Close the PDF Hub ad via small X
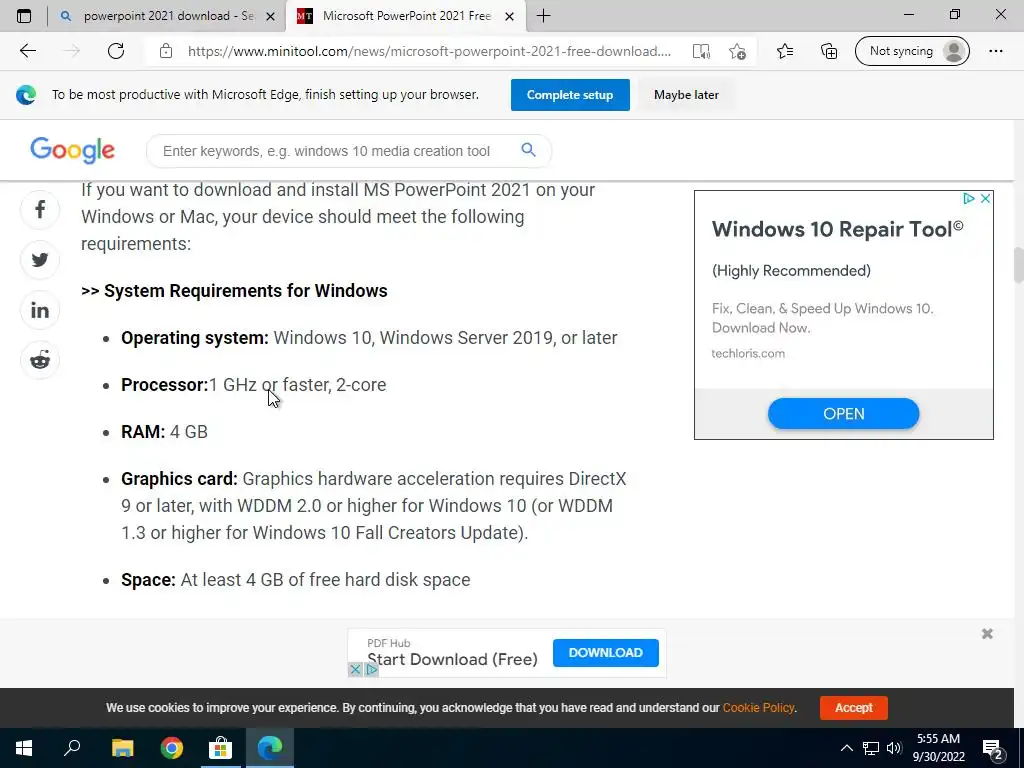Image resolution: width=1024 pixels, height=768 pixels. coord(355,669)
